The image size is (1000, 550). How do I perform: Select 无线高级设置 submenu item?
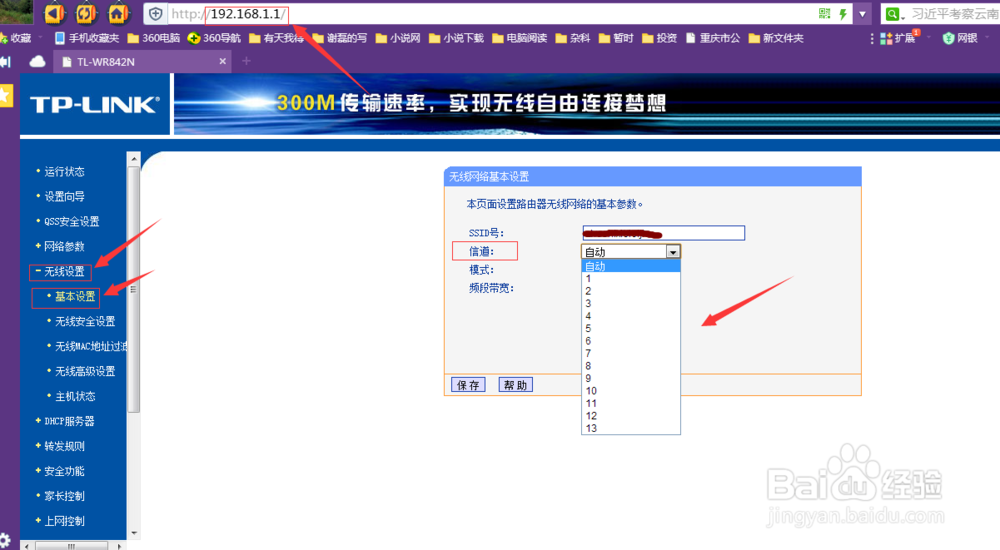(x=85, y=371)
